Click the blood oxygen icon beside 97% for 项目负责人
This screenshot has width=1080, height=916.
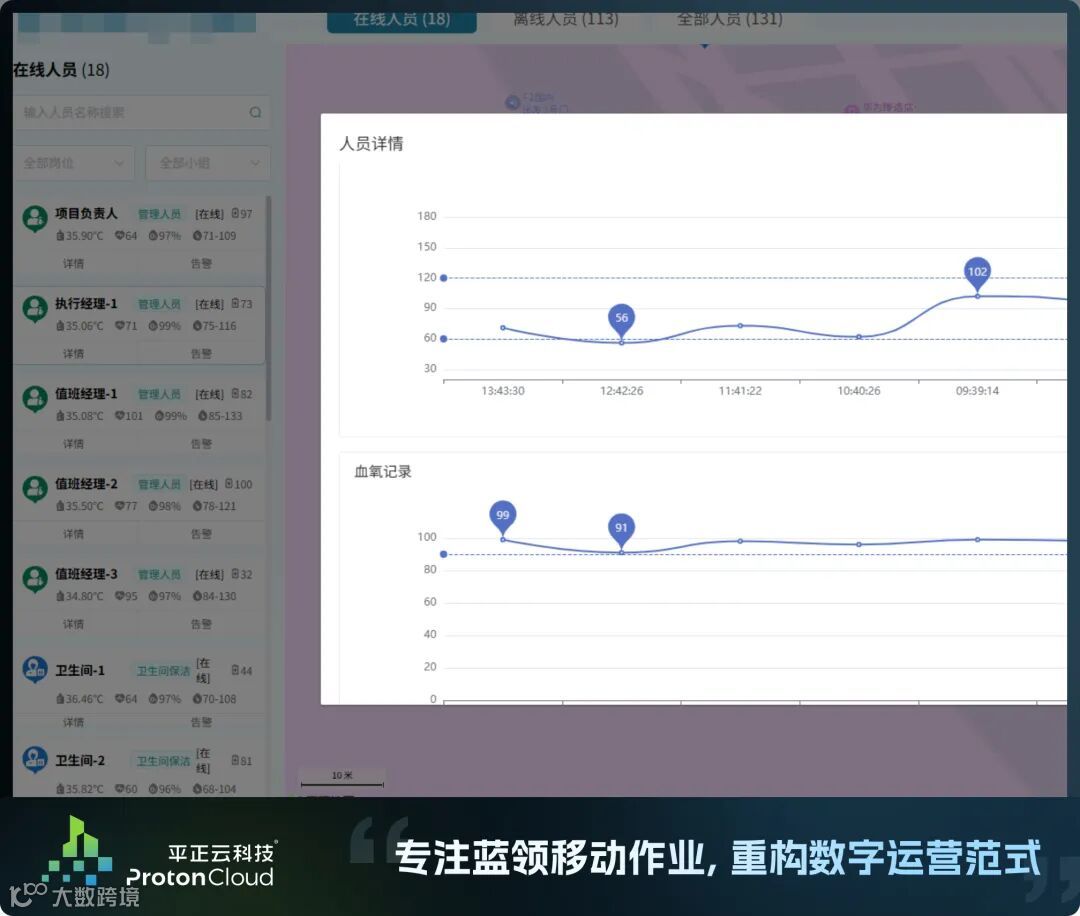[x=153, y=236]
